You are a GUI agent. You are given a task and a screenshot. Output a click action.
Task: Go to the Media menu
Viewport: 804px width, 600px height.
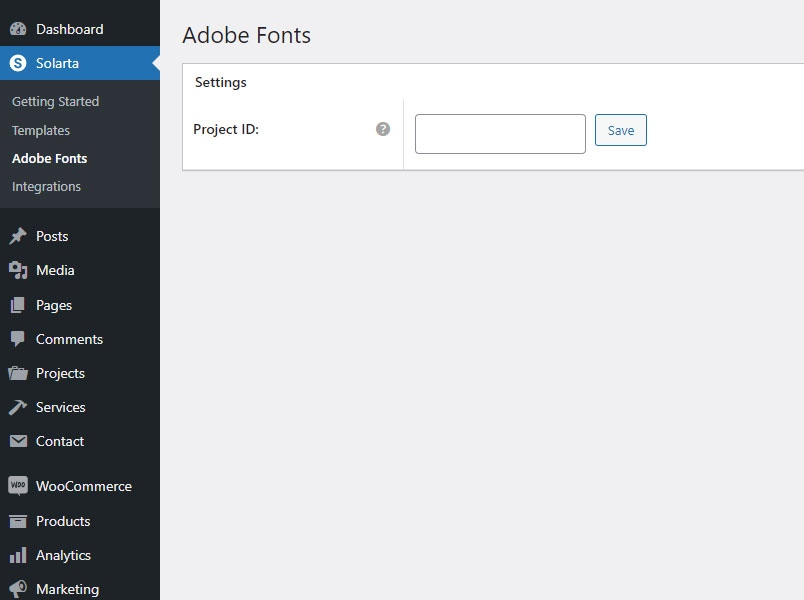coord(80,270)
